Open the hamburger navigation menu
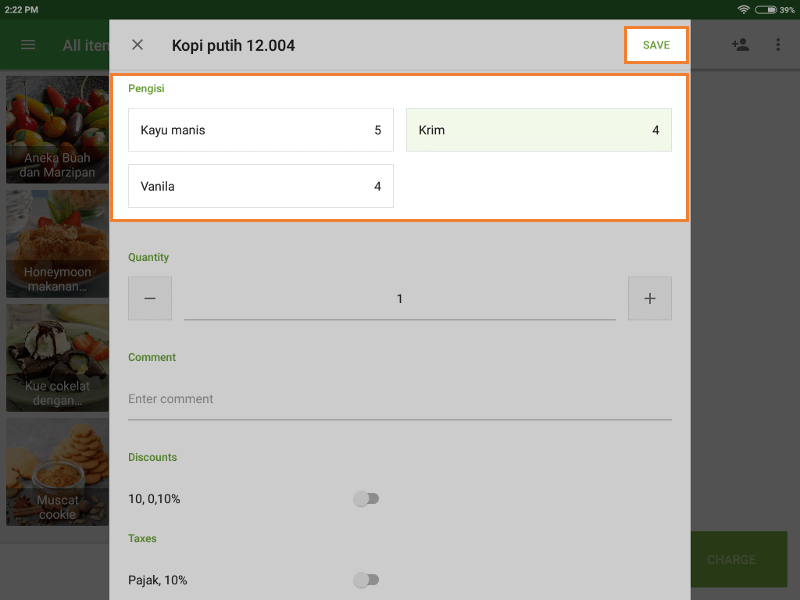Screen dimensions: 800x600 click(28, 45)
